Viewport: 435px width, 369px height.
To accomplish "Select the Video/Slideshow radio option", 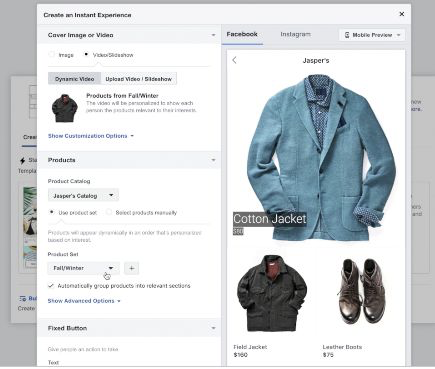I will pyautogui.click(x=86, y=55).
